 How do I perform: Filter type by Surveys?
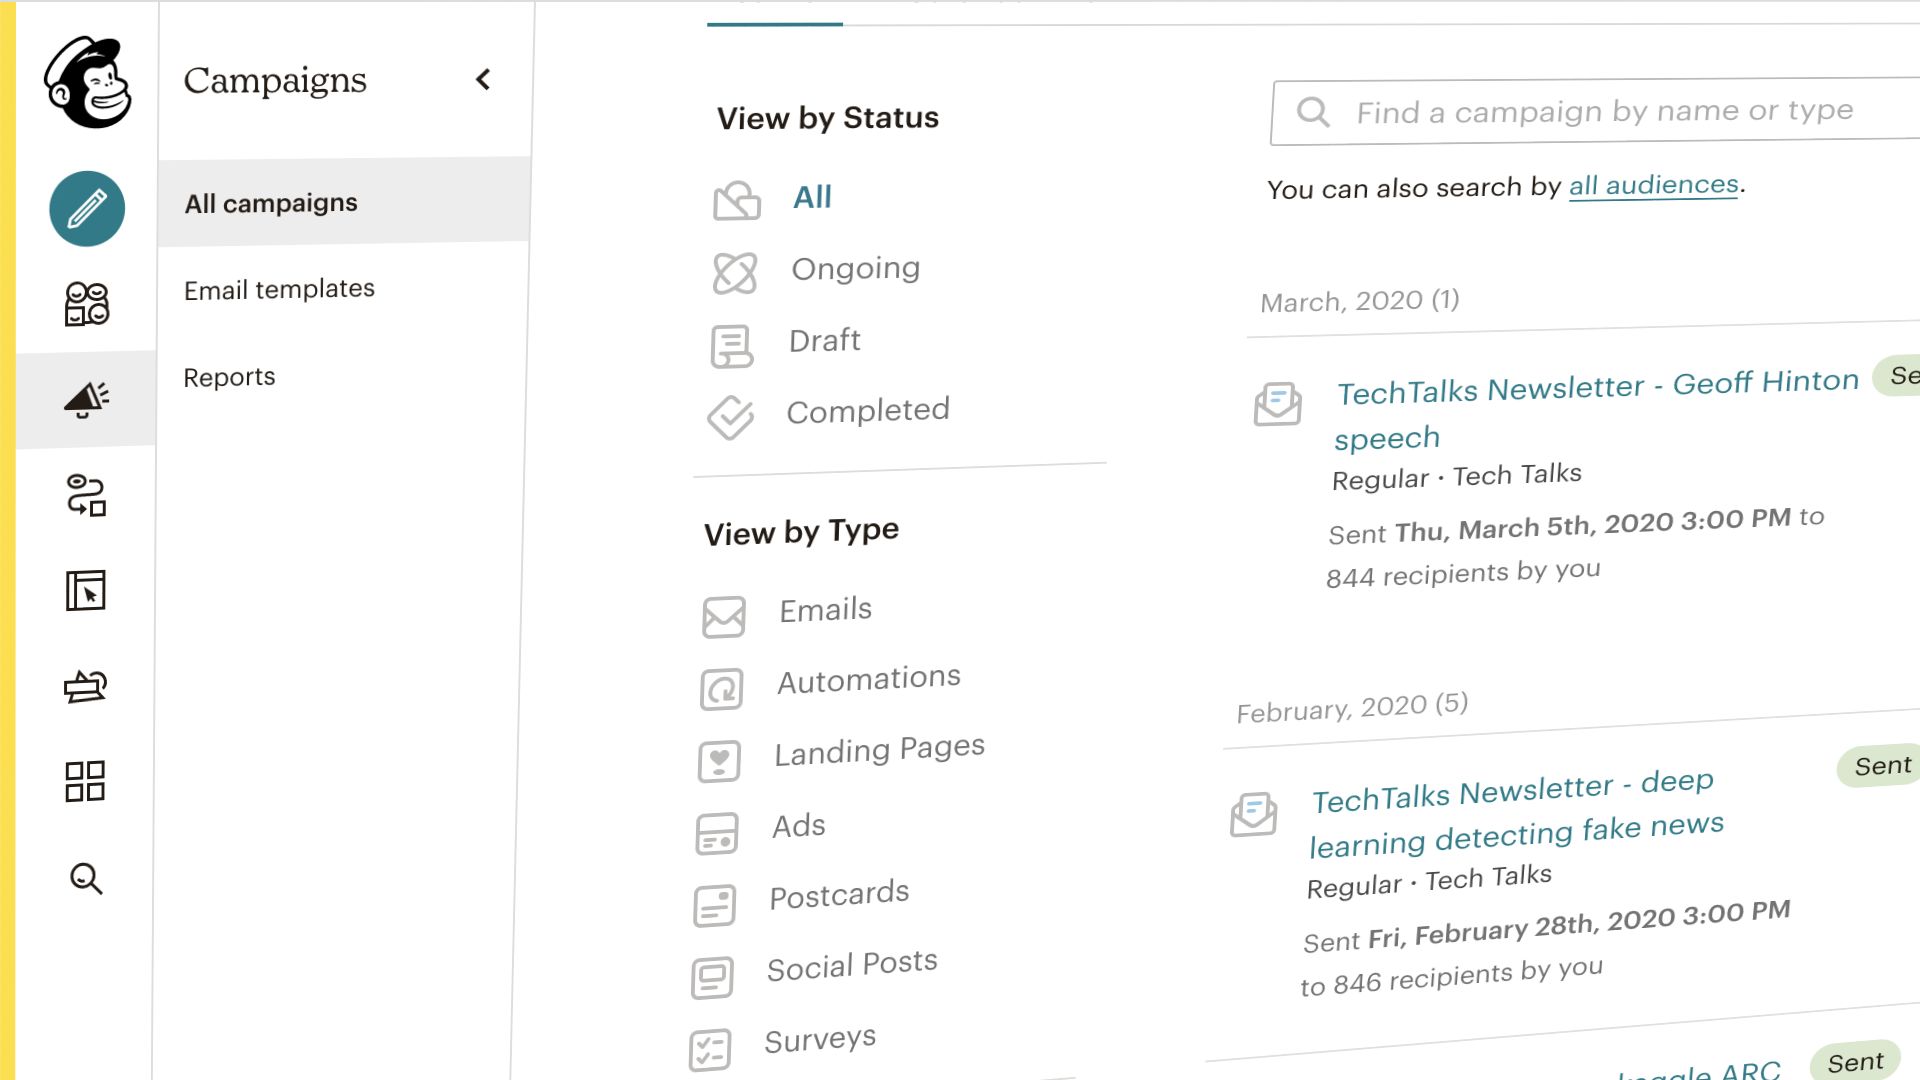click(x=820, y=1039)
